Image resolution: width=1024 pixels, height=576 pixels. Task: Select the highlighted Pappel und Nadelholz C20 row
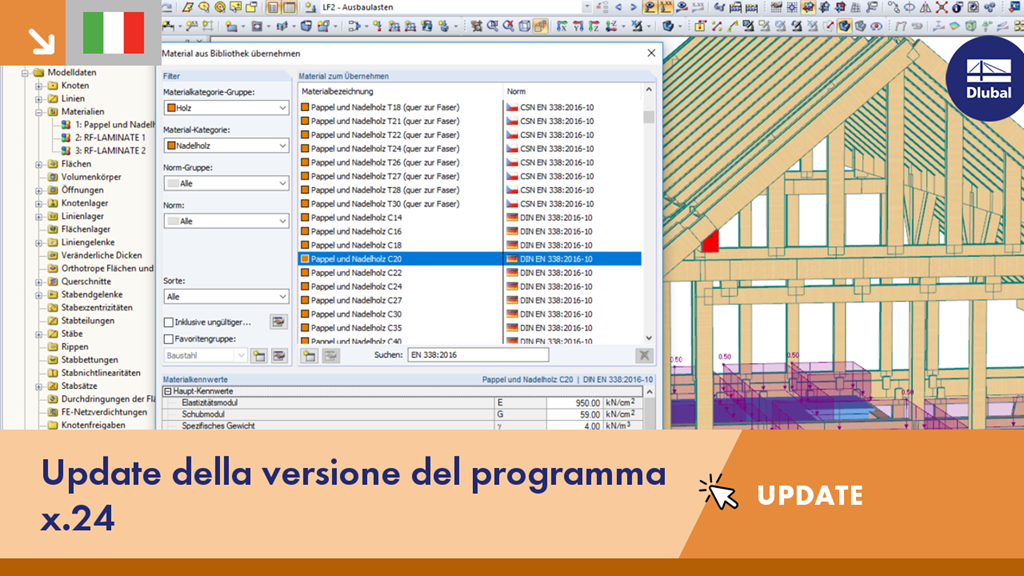click(x=470, y=259)
